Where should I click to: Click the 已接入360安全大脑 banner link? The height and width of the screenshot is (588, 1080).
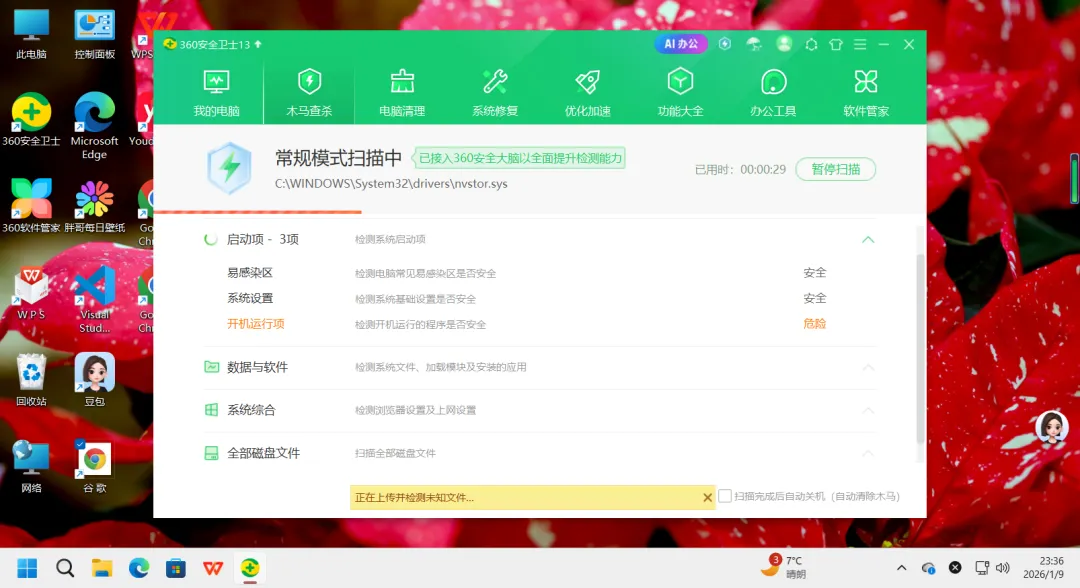click(x=520, y=158)
